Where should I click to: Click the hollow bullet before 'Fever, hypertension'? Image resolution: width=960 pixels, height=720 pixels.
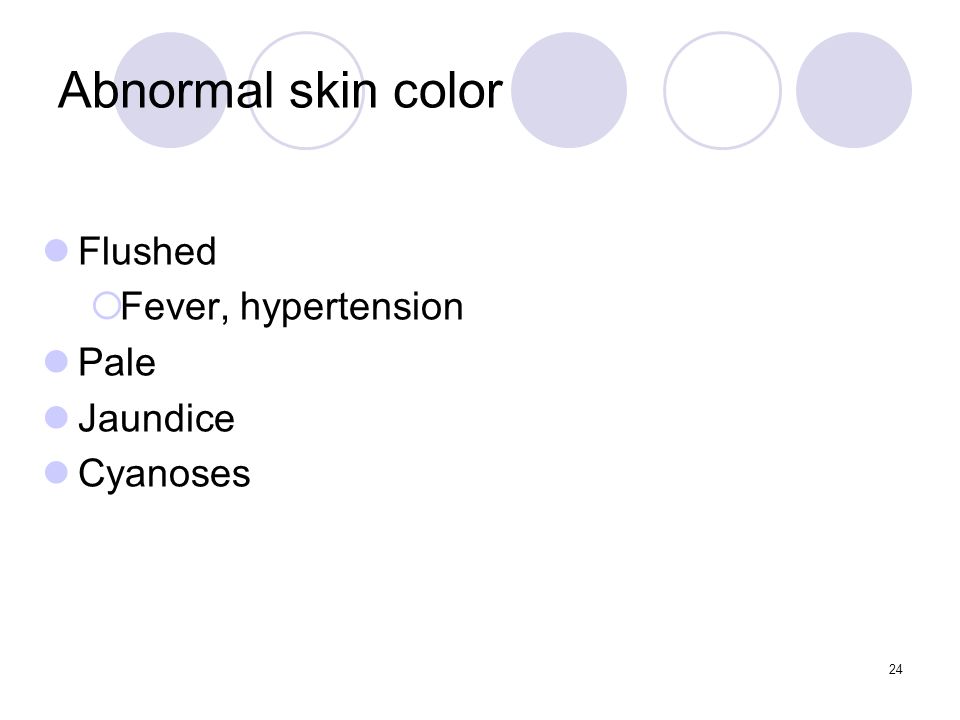[x=106, y=306]
